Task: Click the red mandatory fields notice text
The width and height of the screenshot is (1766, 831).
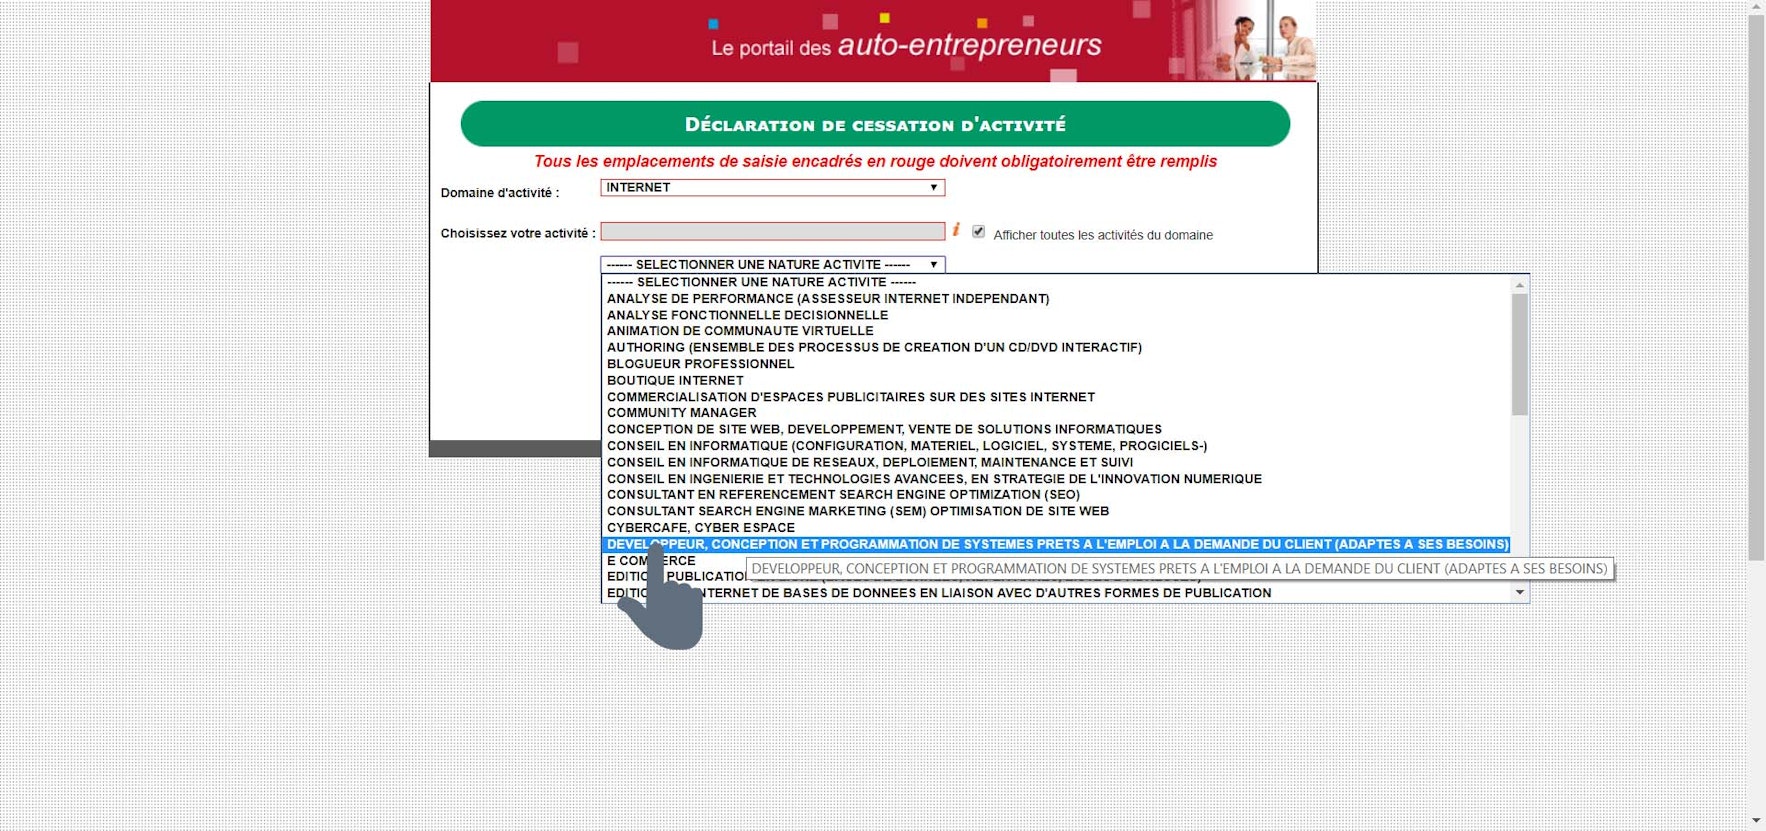Action: point(875,162)
